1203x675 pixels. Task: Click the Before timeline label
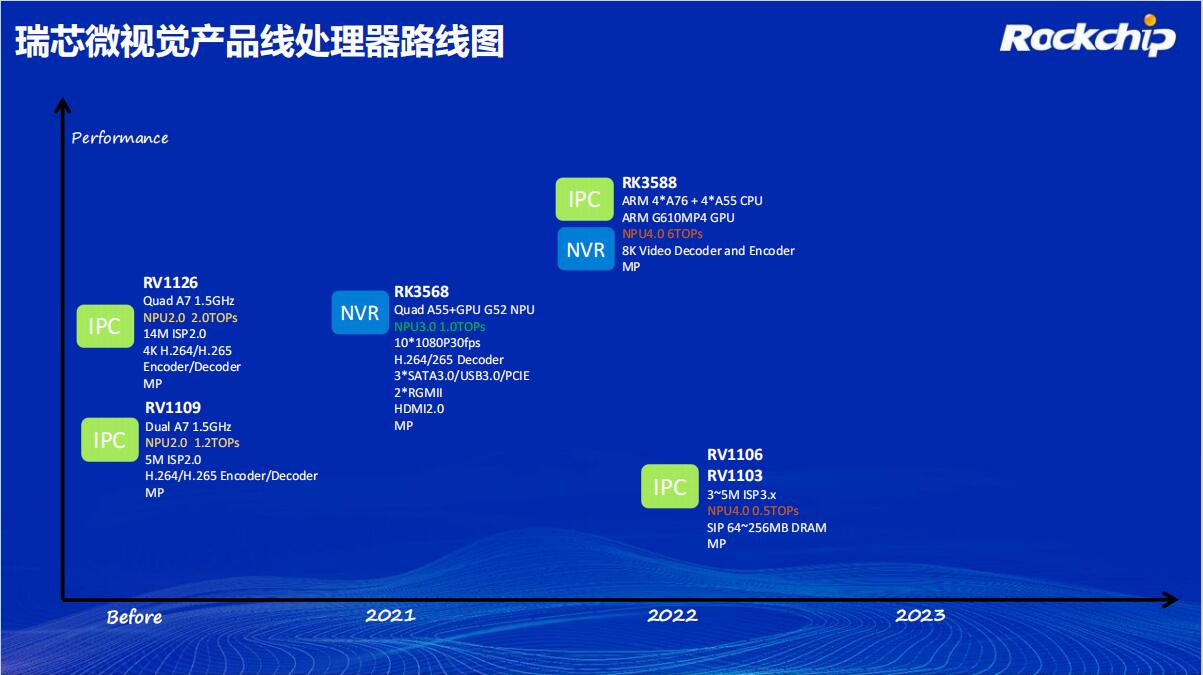pyautogui.click(x=134, y=617)
